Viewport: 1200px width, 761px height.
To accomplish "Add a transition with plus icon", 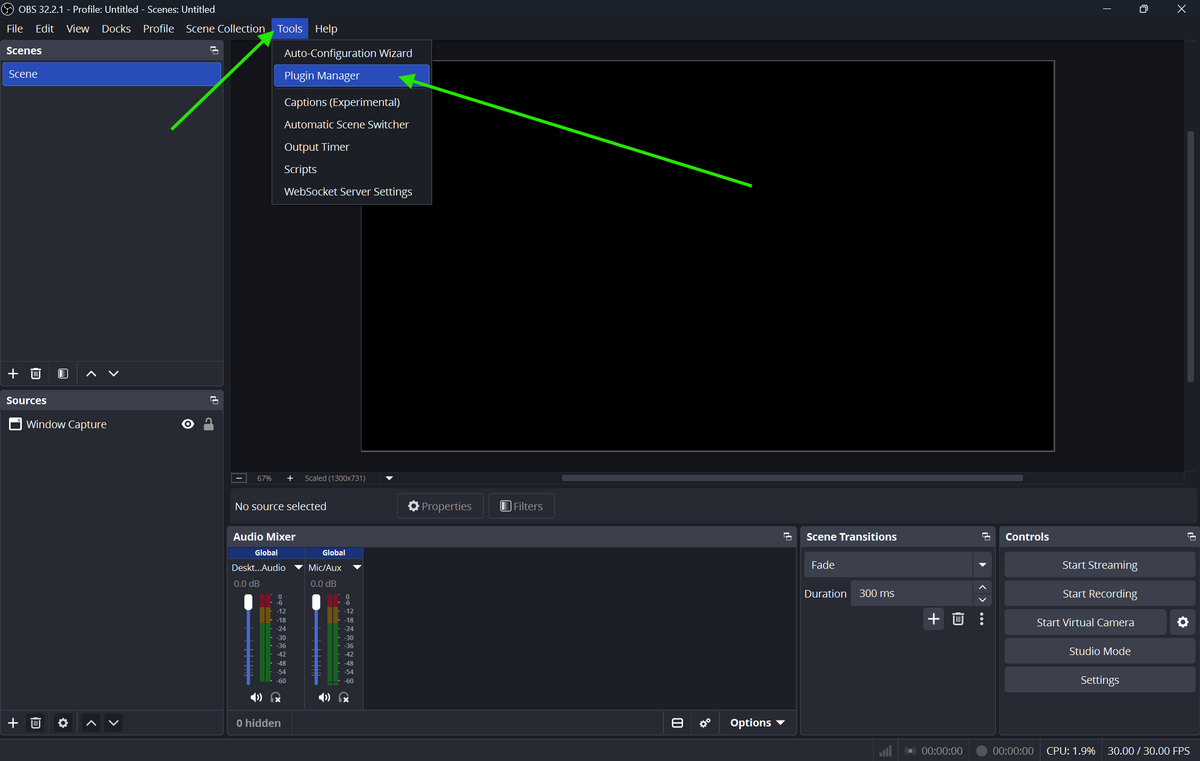I will (933, 619).
